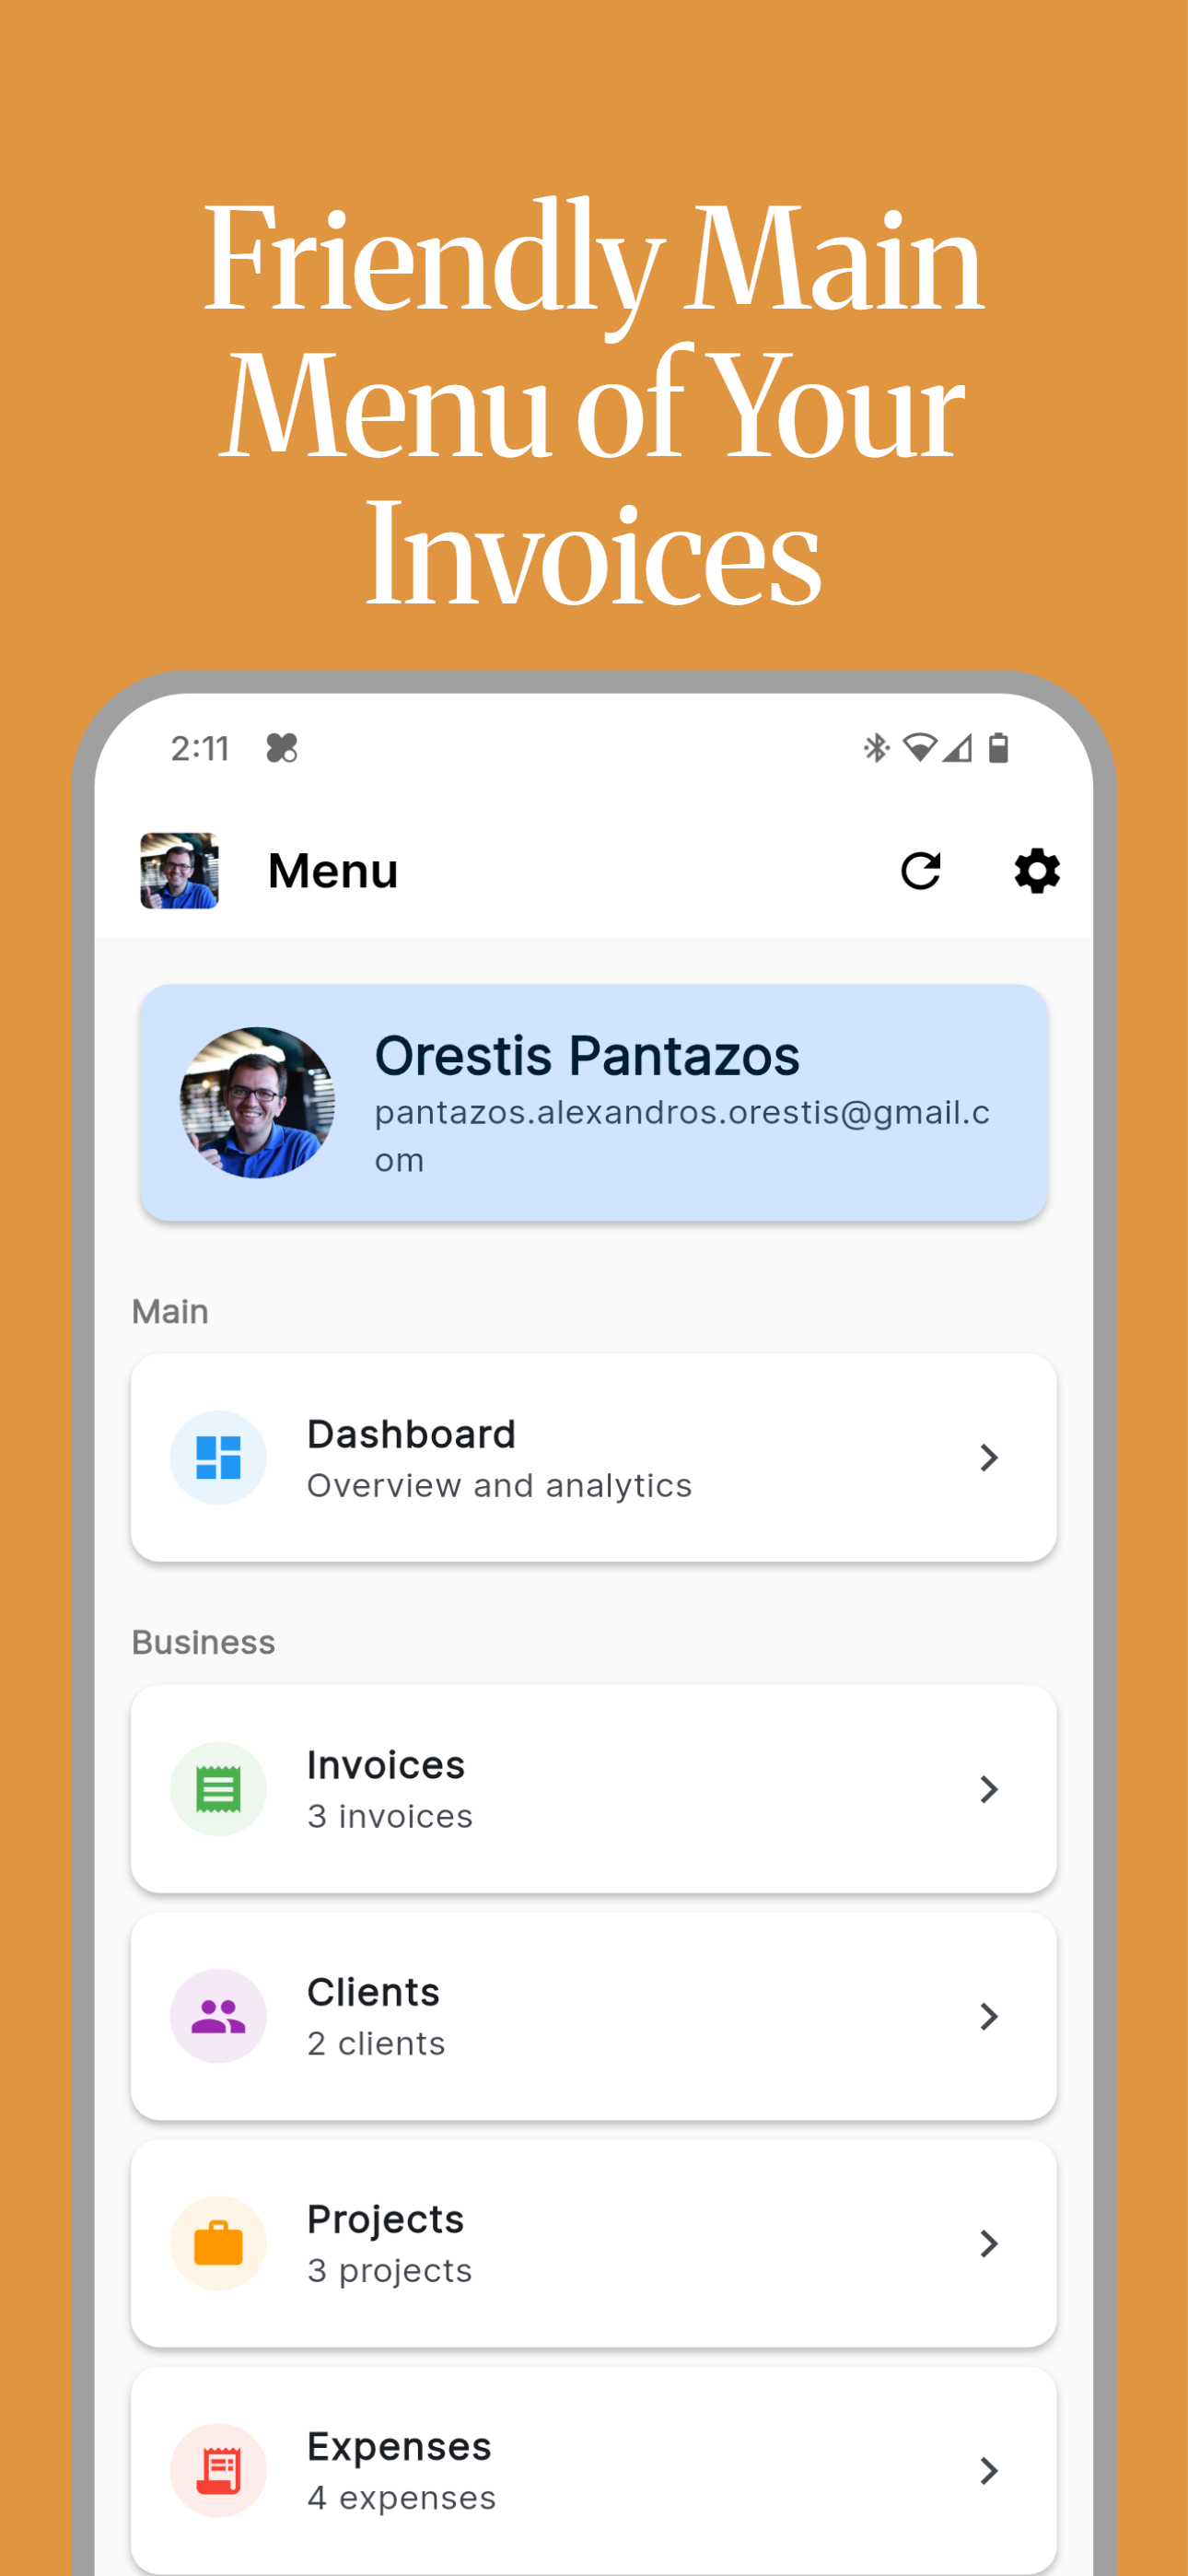Open settings via the gear icon
This screenshot has width=1188, height=2576.
tap(1037, 871)
